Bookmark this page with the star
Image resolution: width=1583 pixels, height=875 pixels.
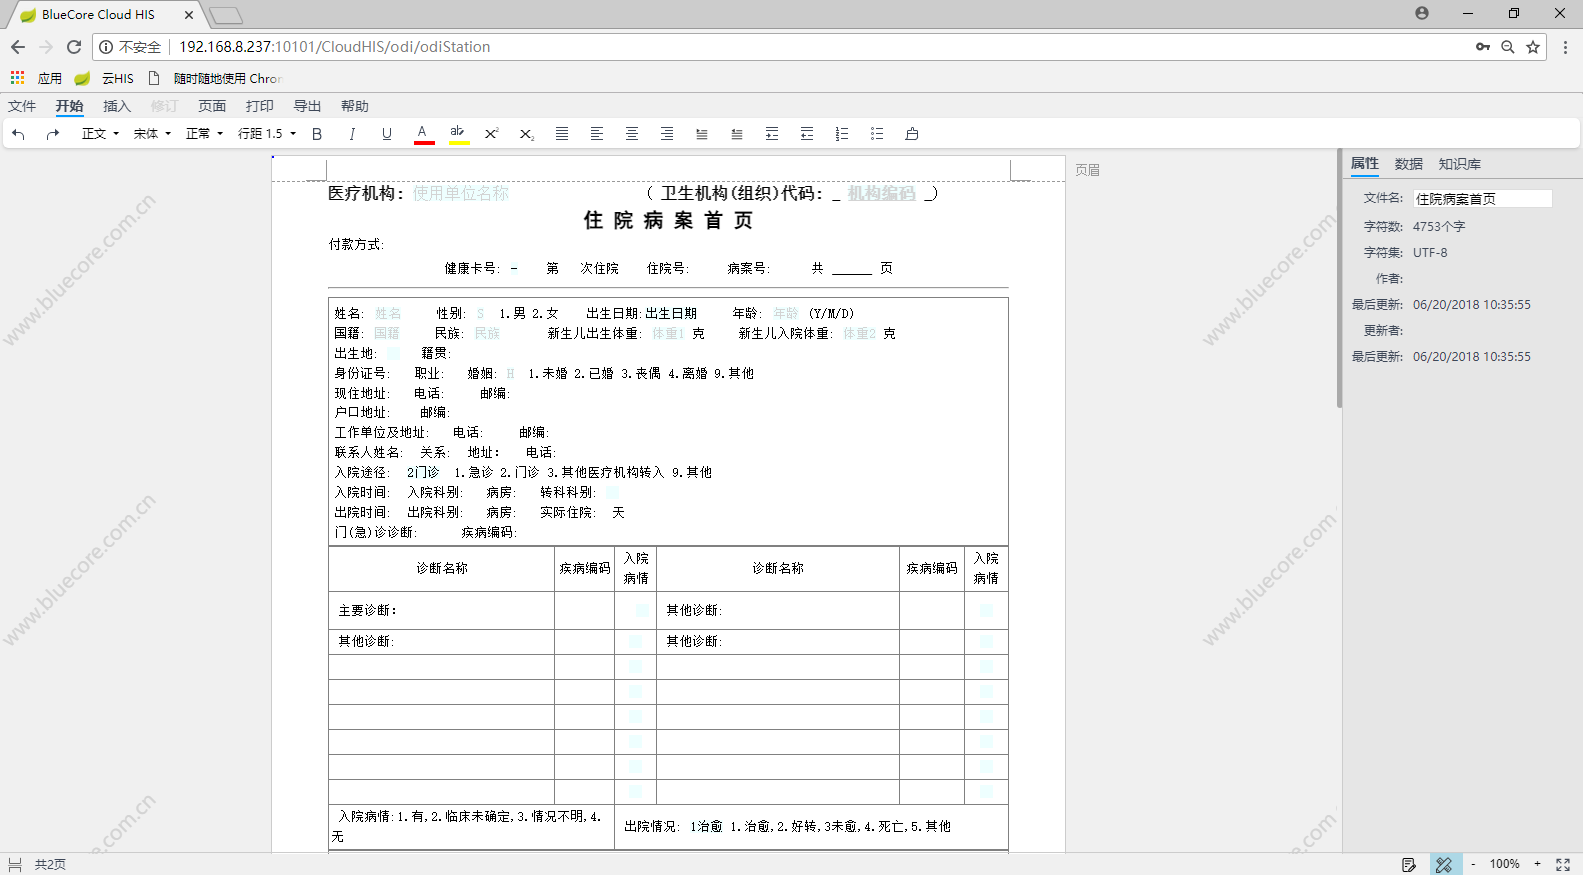[x=1533, y=47]
